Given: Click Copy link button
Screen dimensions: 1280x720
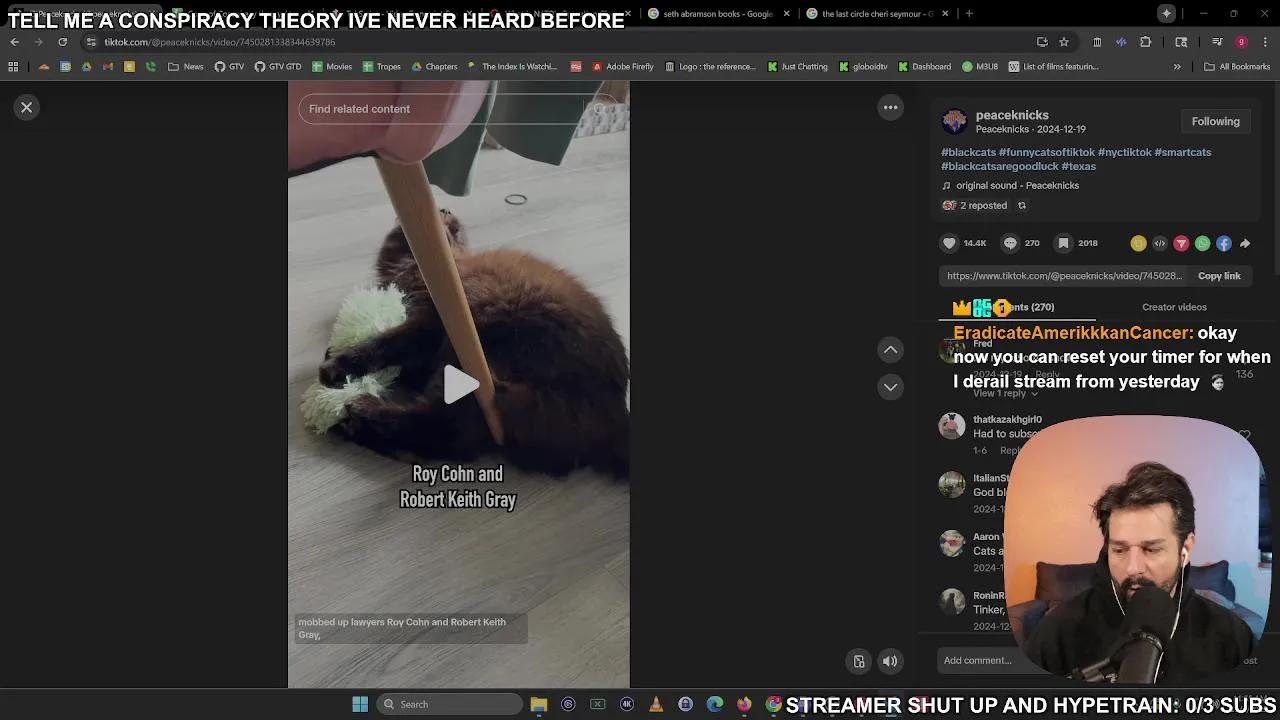Looking at the screenshot, I should 1219,276.
